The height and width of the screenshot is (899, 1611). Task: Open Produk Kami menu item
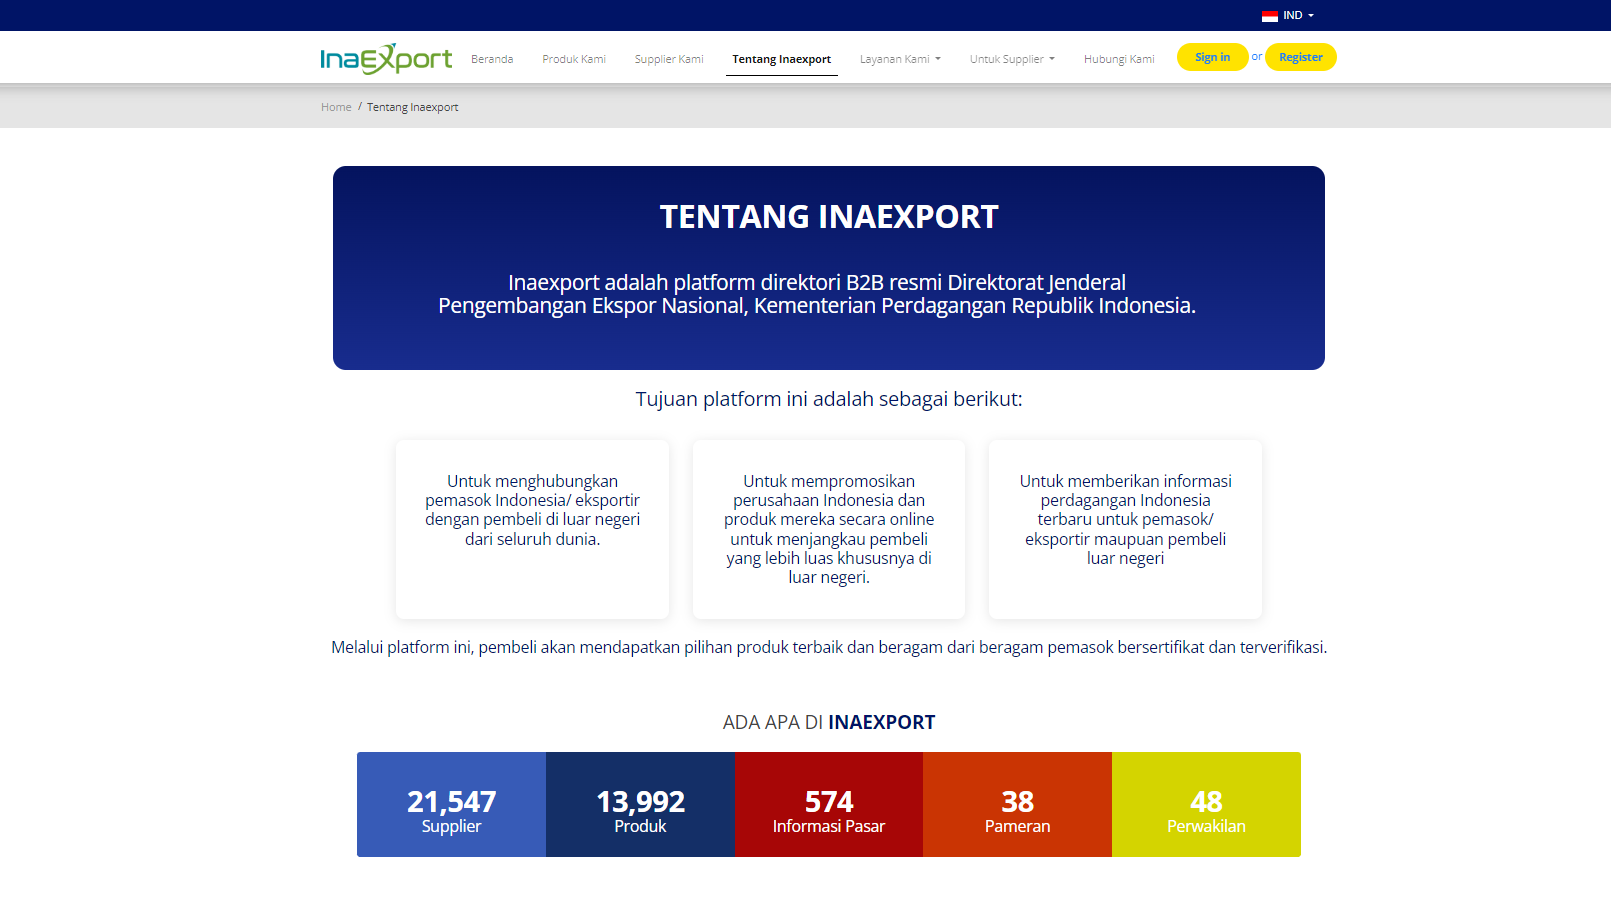[x=574, y=59]
